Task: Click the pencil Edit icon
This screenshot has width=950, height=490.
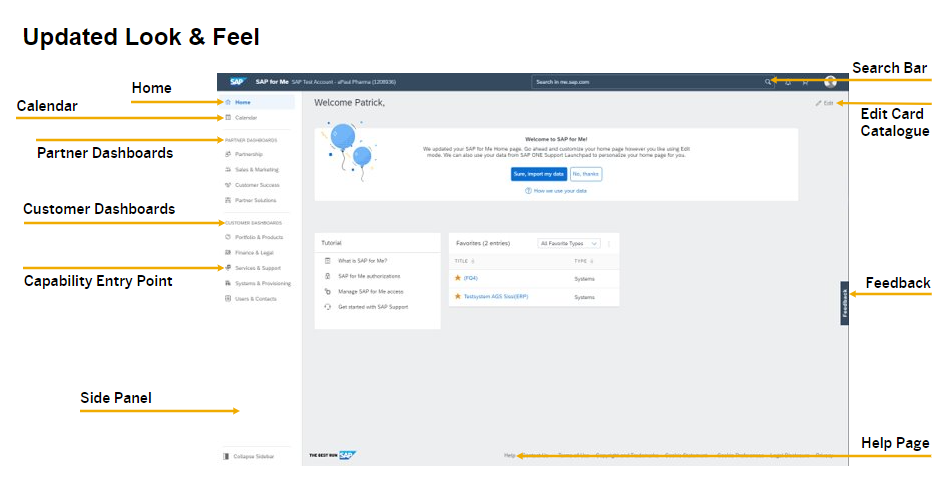Action: 819,103
